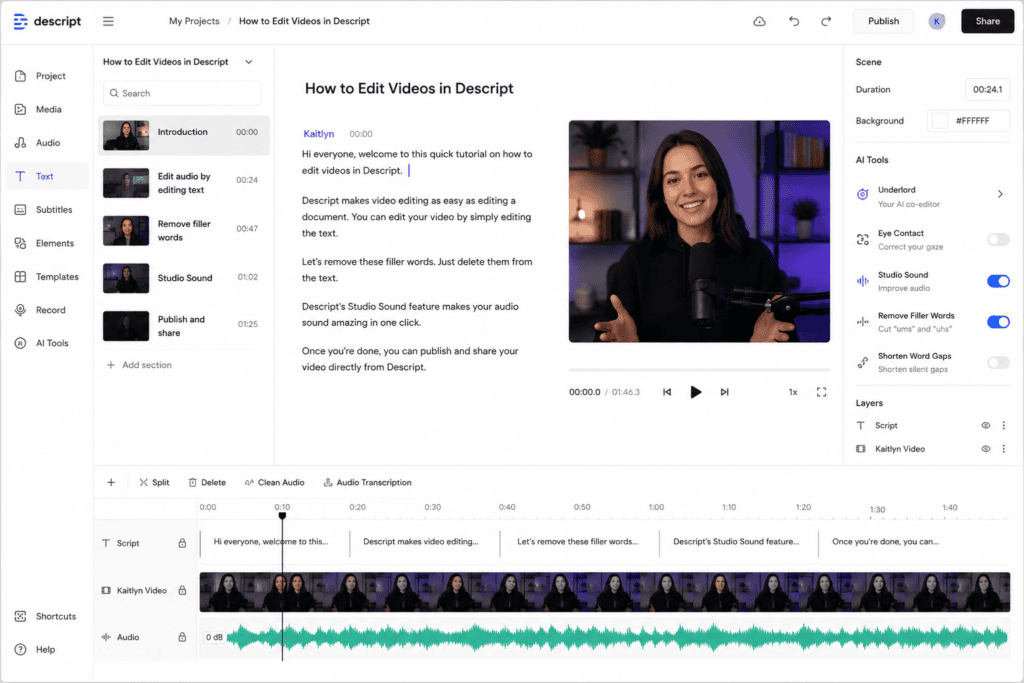
Task: Open Help in the sidebar
Action: pyautogui.click(x=47, y=650)
